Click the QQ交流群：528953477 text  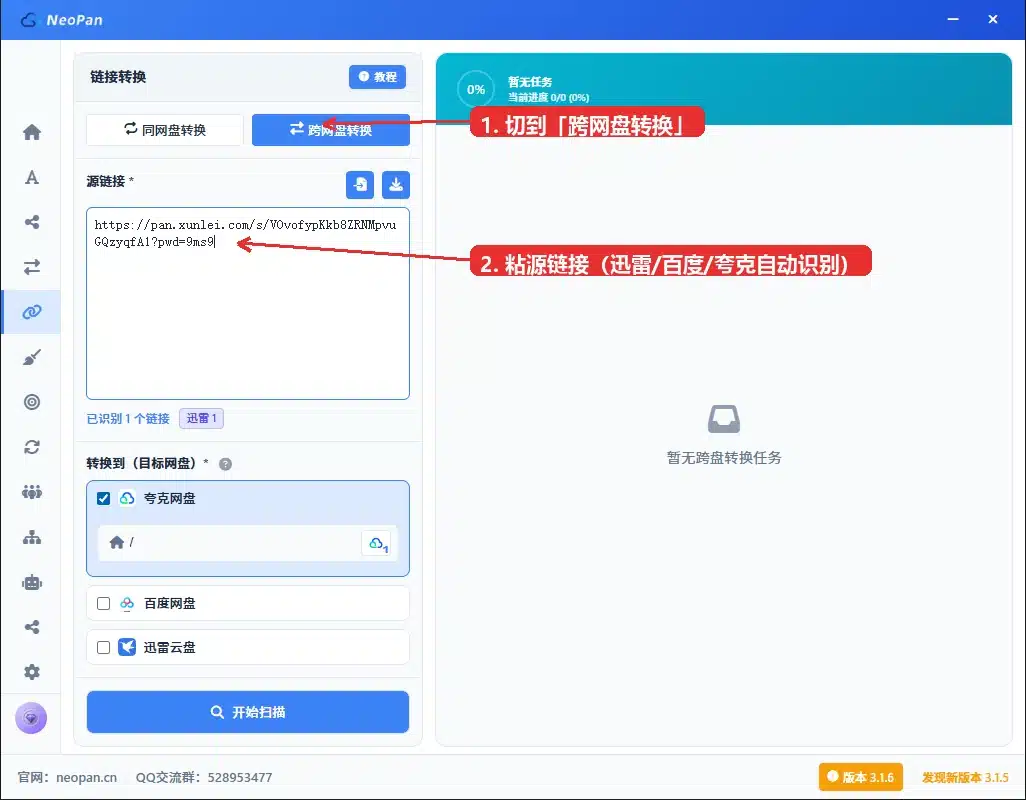point(204,777)
